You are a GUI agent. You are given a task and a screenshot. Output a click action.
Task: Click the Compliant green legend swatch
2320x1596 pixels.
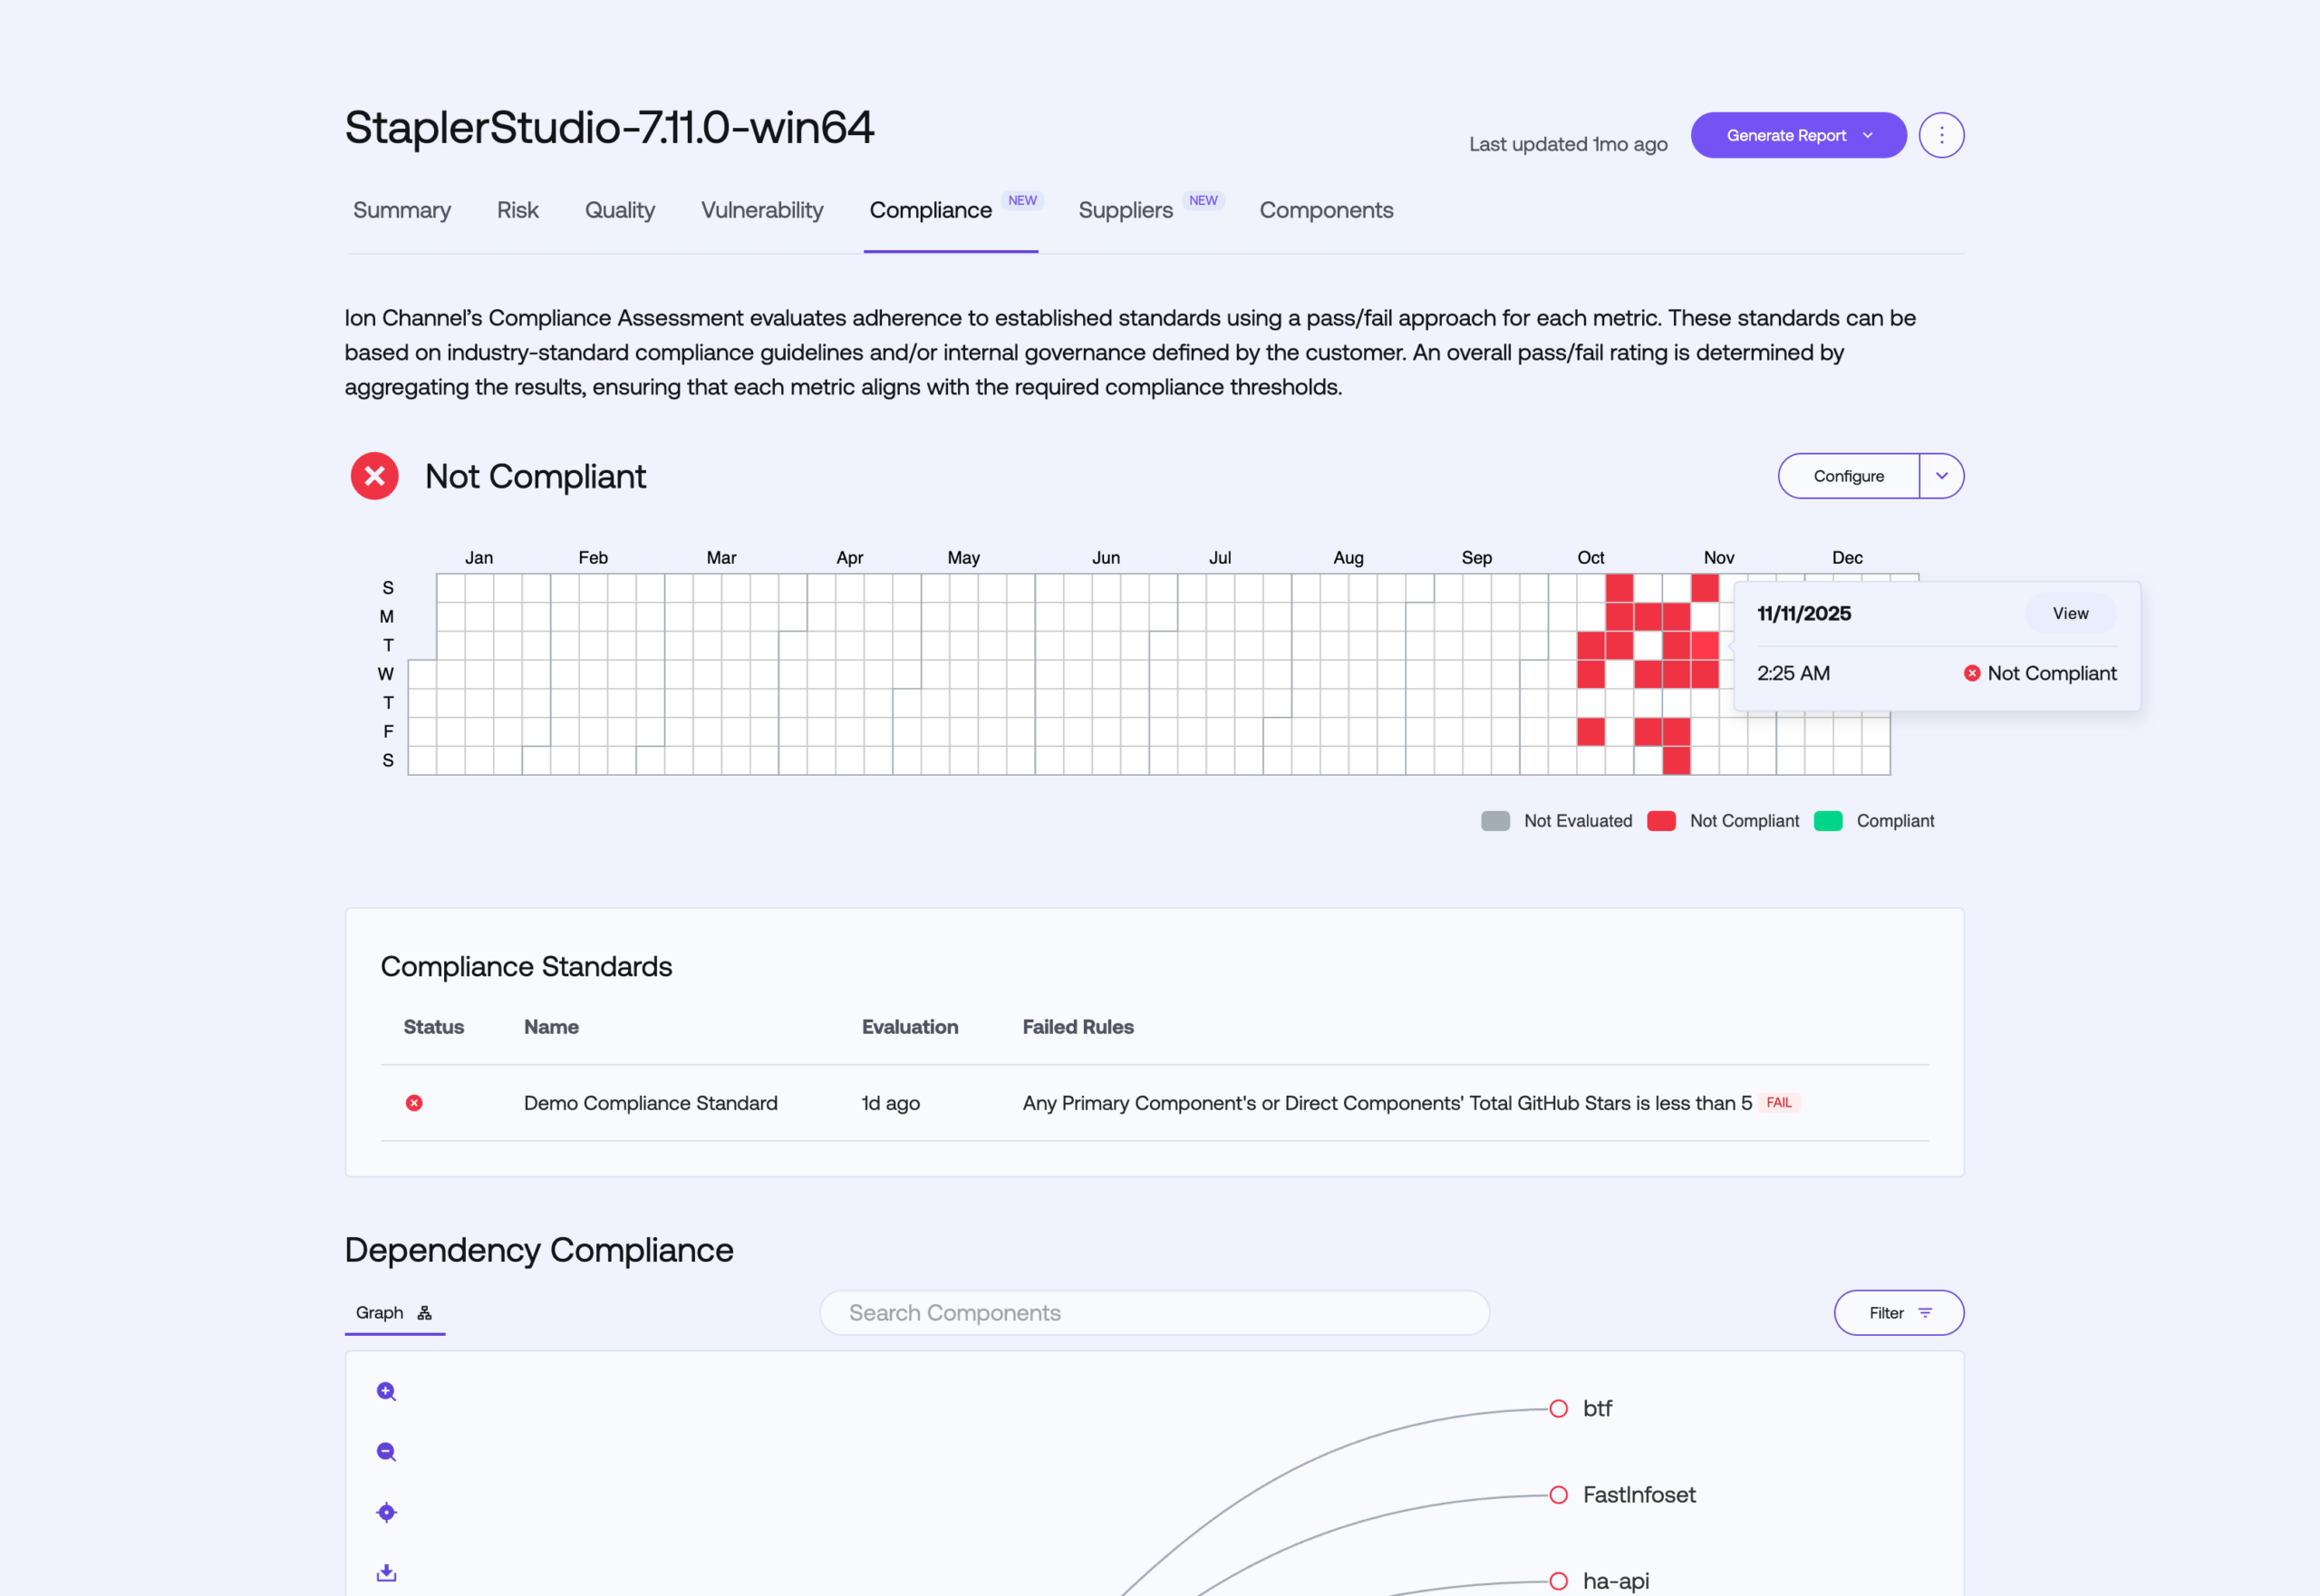pyautogui.click(x=1828, y=820)
